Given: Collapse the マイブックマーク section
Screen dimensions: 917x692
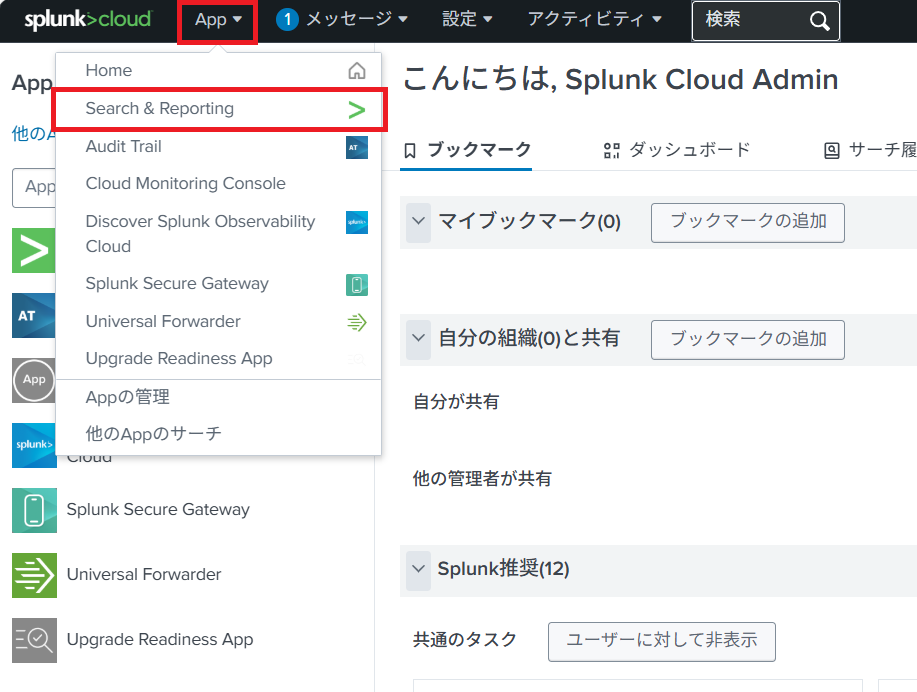Looking at the screenshot, I should [418, 222].
